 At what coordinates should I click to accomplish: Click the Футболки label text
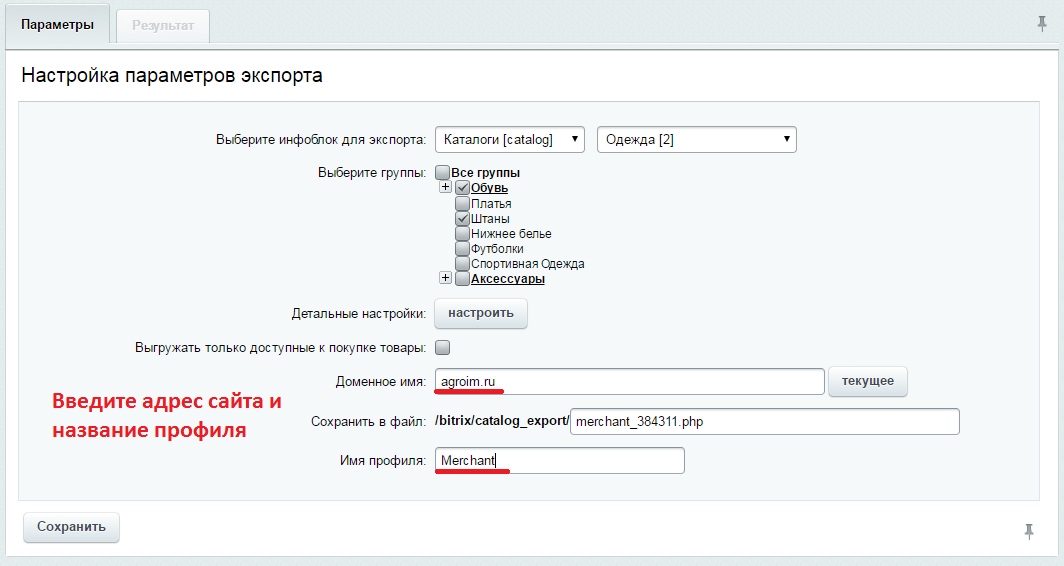(497, 249)
